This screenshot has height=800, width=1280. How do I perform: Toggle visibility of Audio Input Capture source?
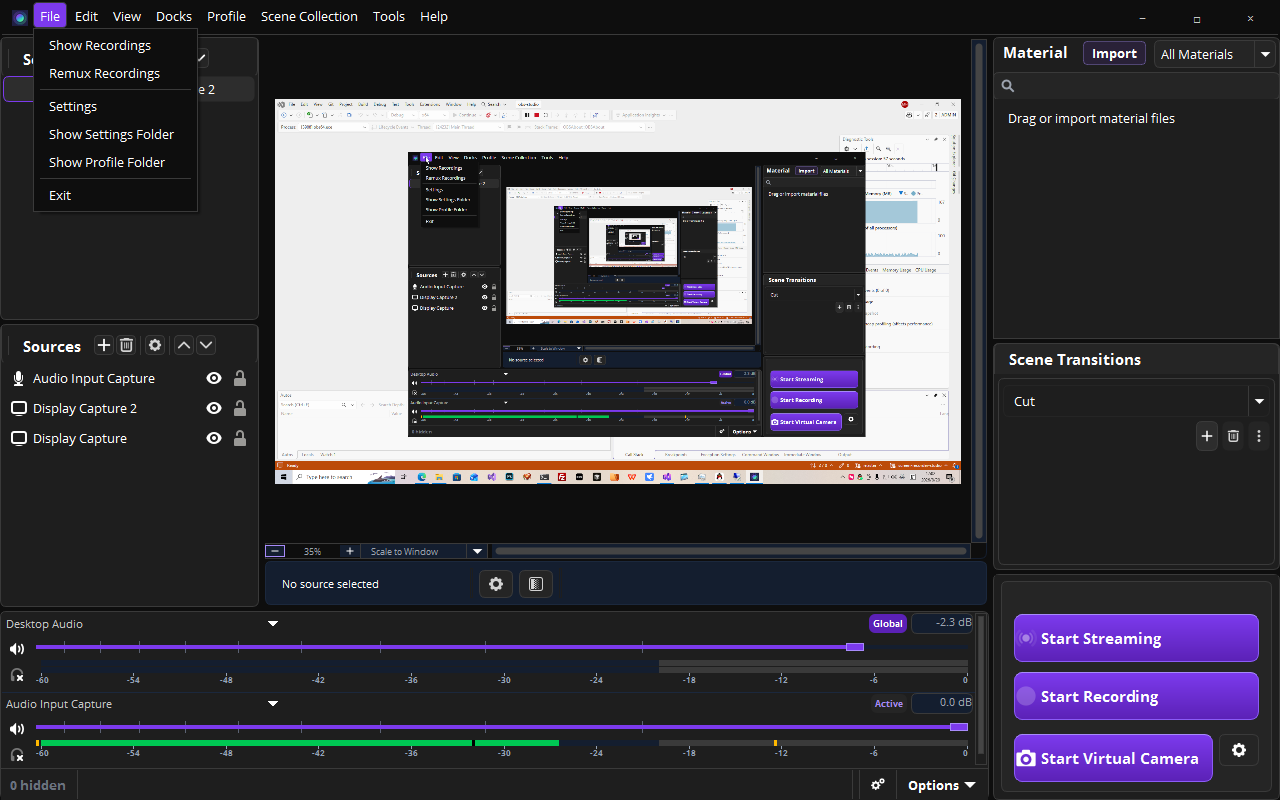pos(213,378)
